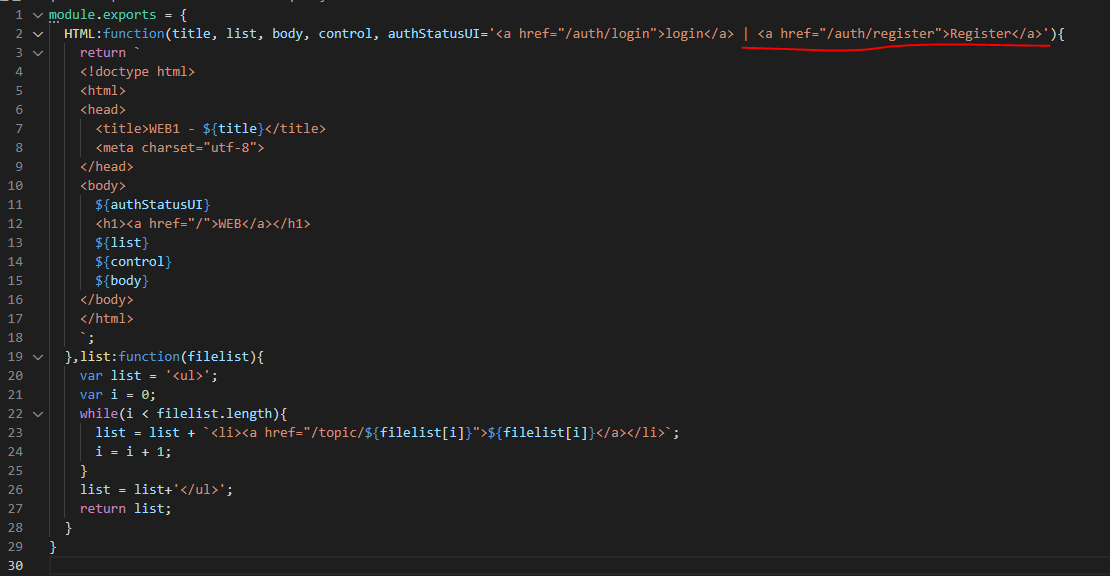Click the 'authStatusUI' parameter in the function signature
The height and width of the screenshot is (576, 1110).
tap(434, 34)
